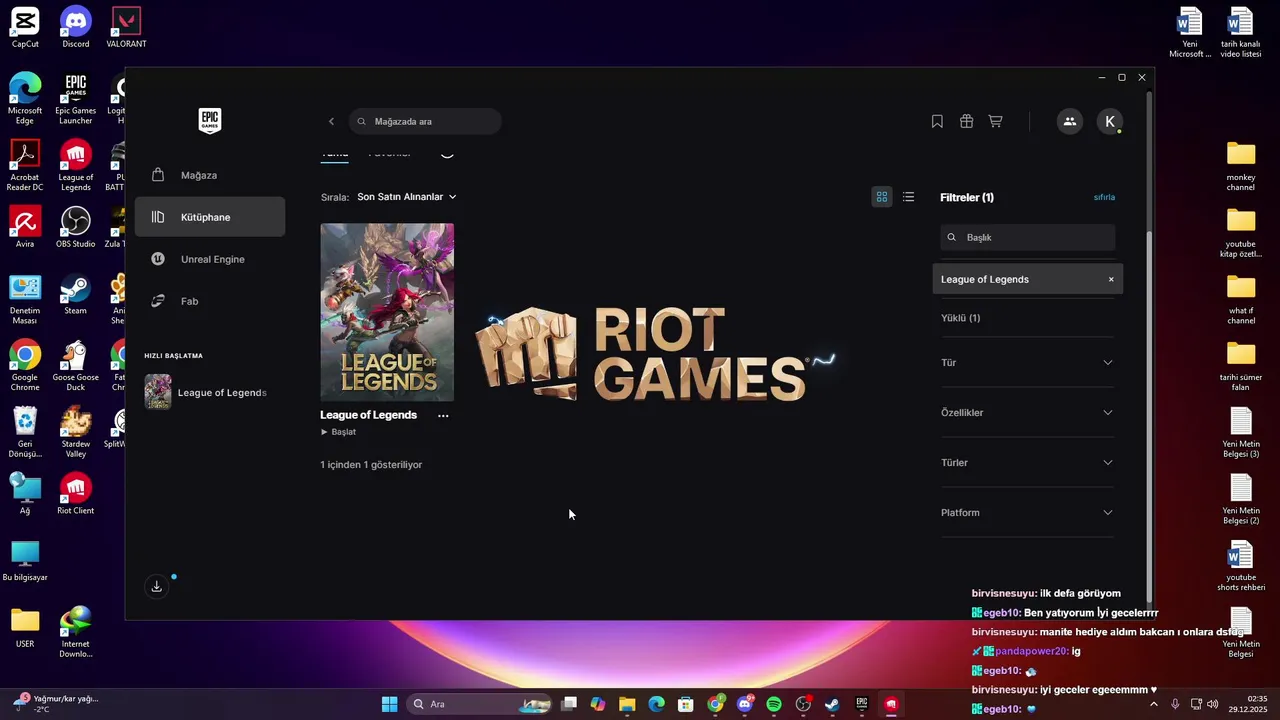Open Spotify from the taskbar
Image resolution: width=1280 pixels, height=720 pixels.
(x=774, y=704)
